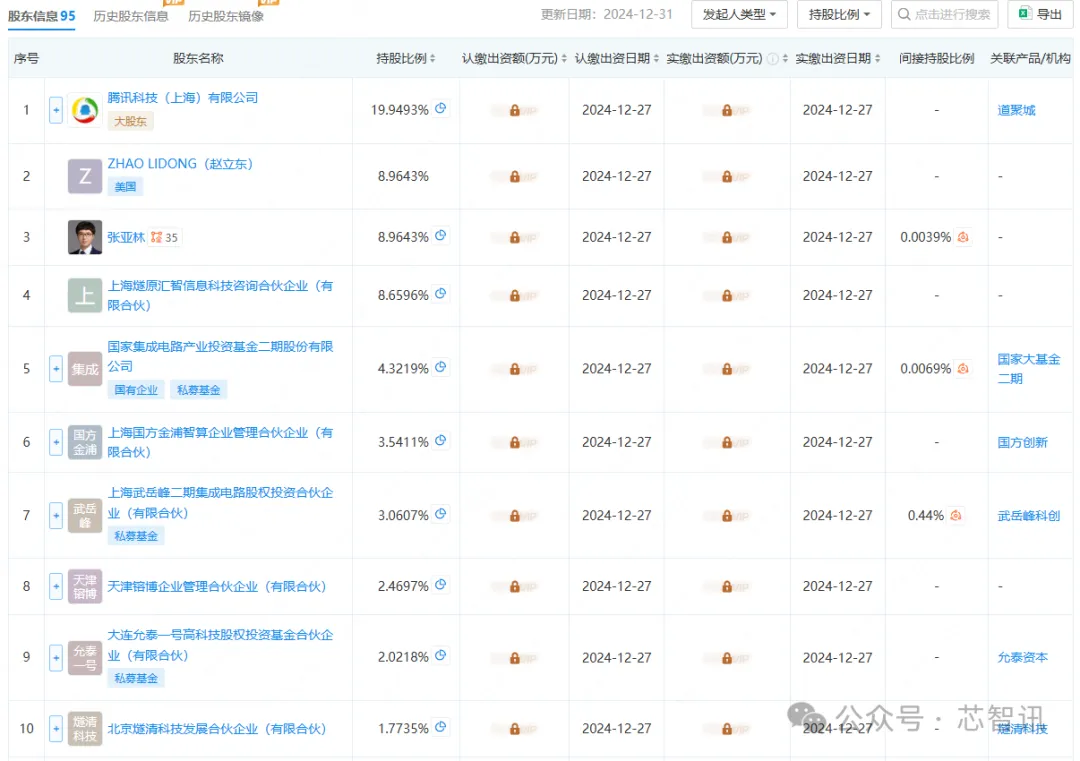This screenshot has height=761, width=1080.
Task: Click the 集成 company logo tile
Action: (x=85, y=368)
